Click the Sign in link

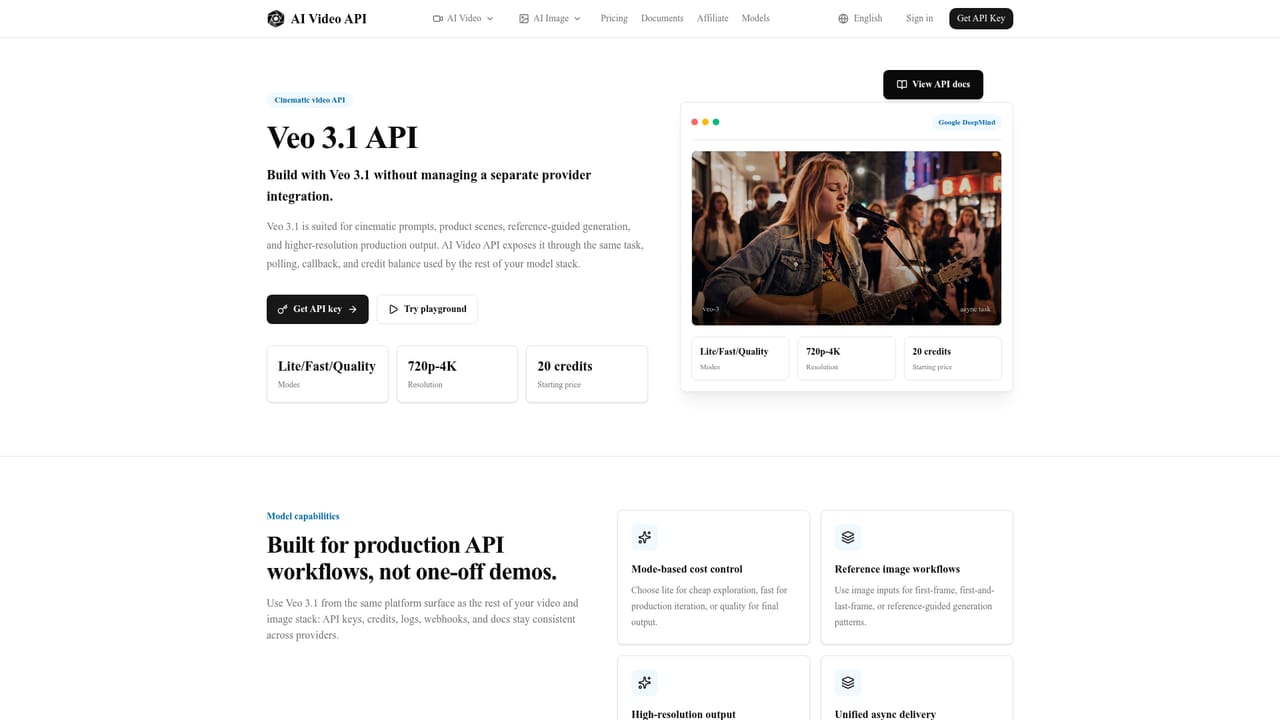tap(919, 18)
